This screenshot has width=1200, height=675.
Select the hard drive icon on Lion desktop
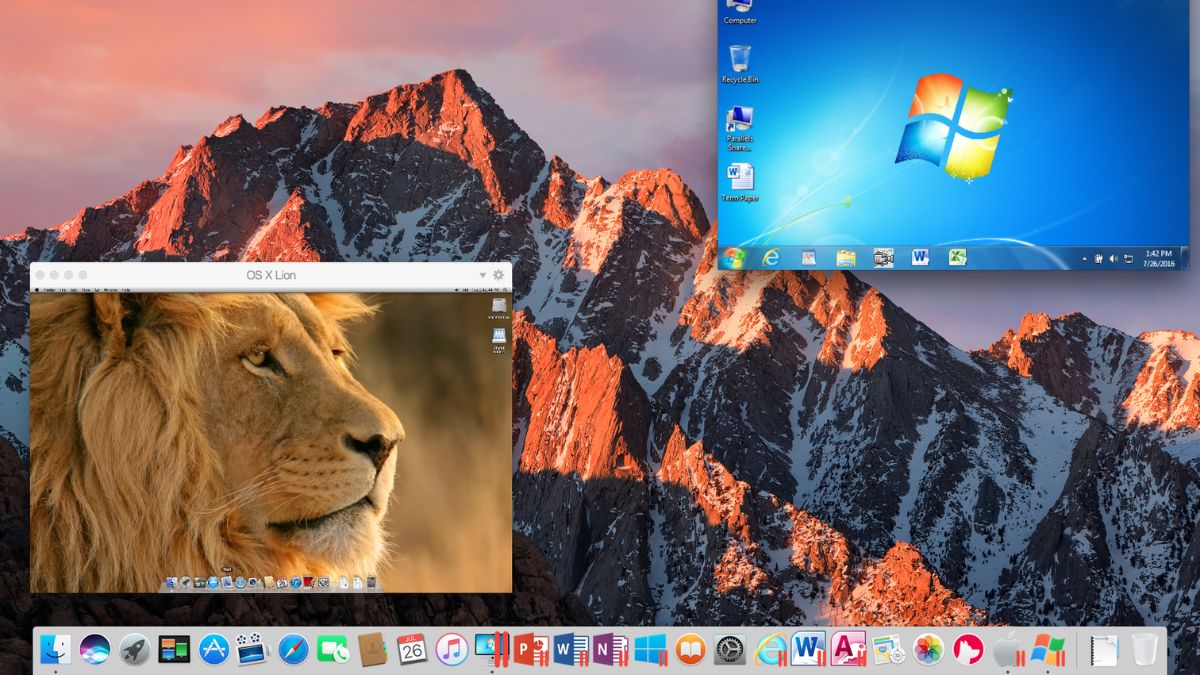tap(498, 307)
